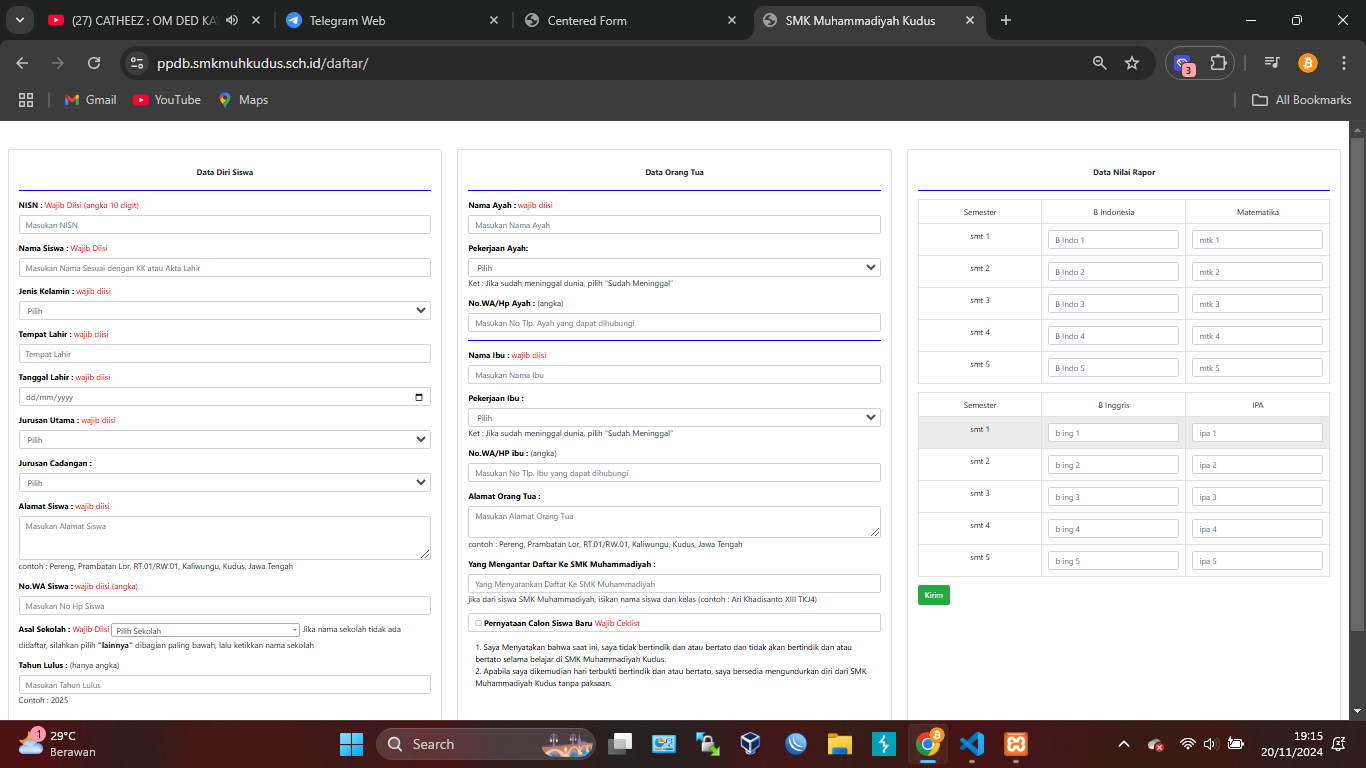Show hidden tray icons chevron
This screenshot has width=1366, height=768.
[1123, 744]
